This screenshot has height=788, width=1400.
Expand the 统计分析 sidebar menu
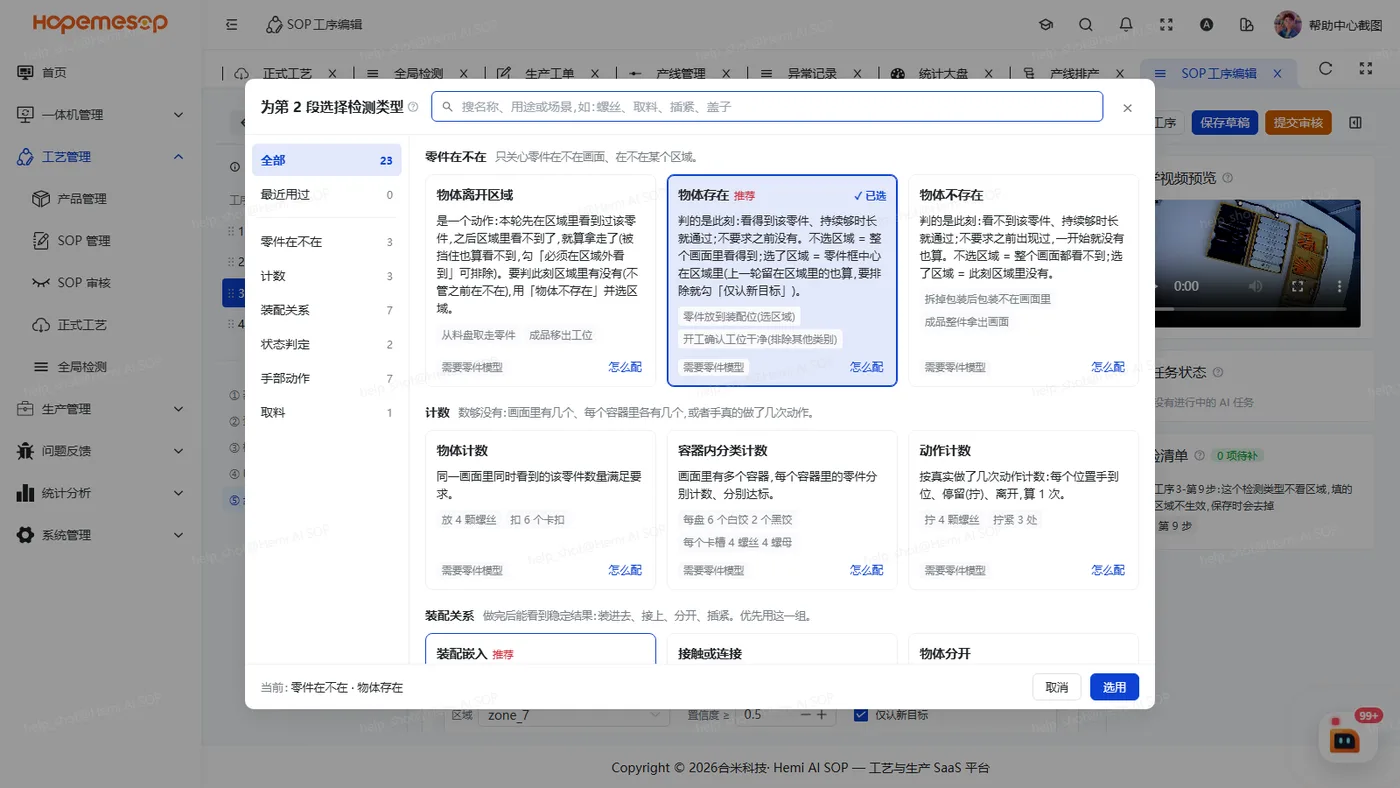(x=101, y=493)
